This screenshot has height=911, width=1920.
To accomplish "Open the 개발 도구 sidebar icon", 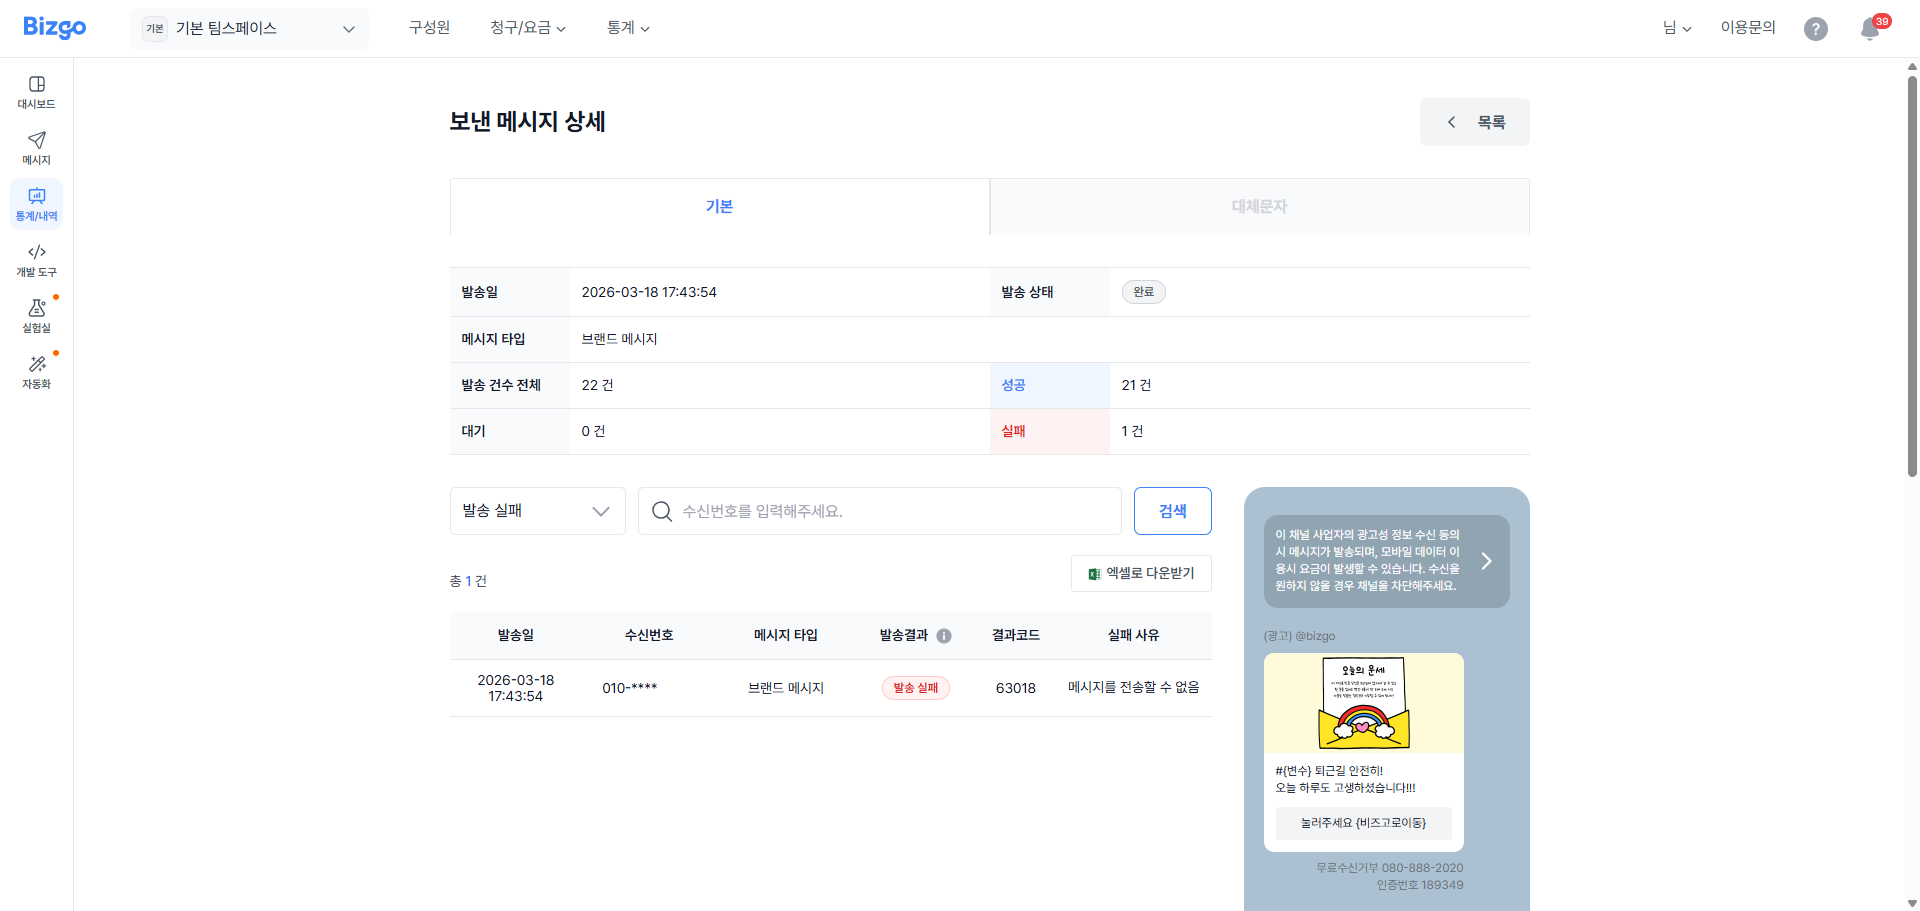I will (36, 259).
